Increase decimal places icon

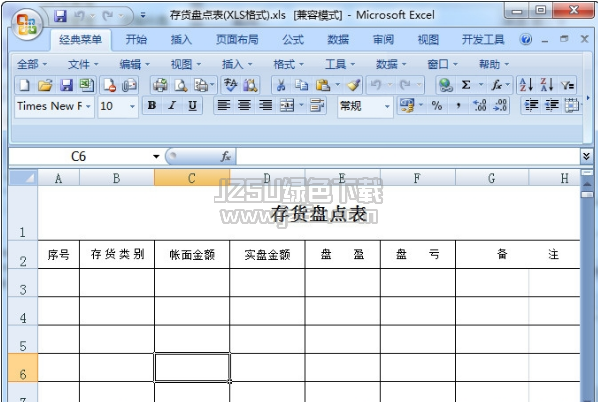point(479,106)
